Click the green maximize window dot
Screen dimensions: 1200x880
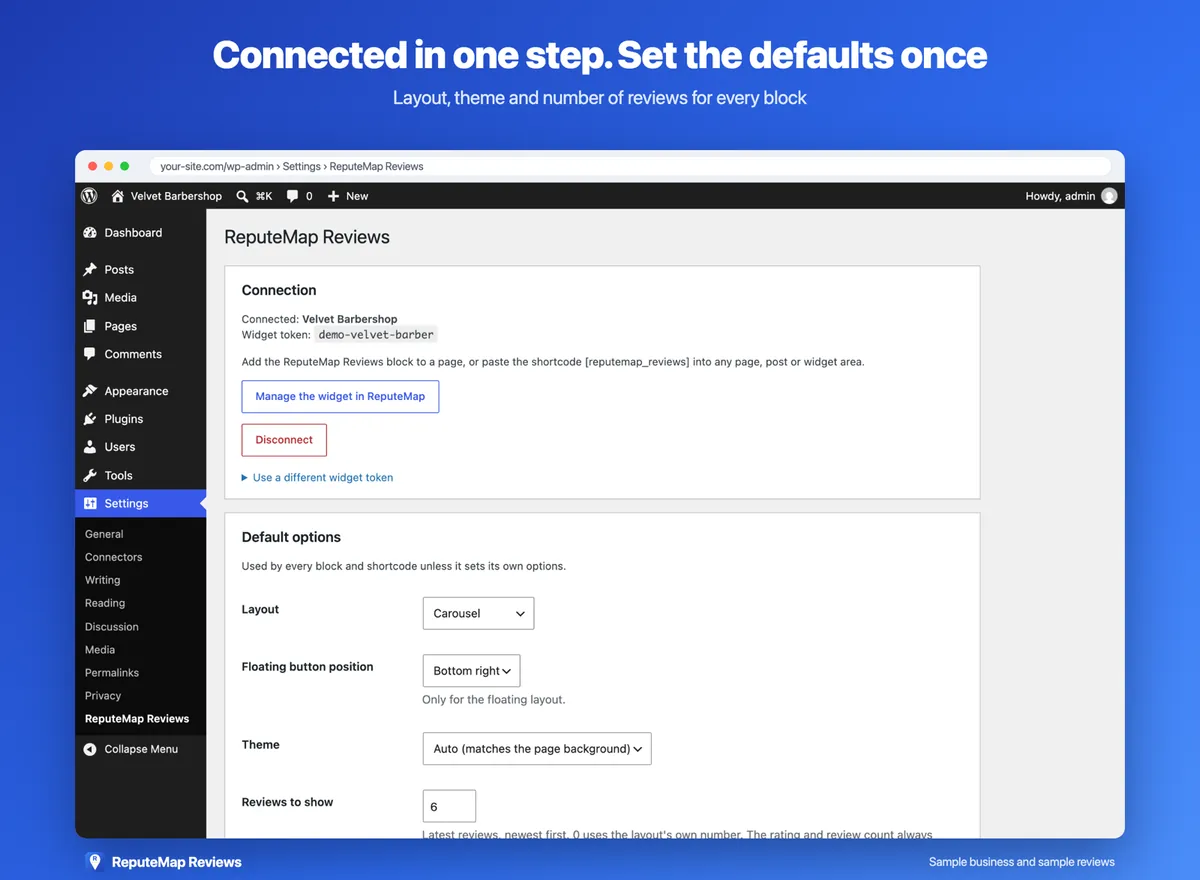(125, 166)
